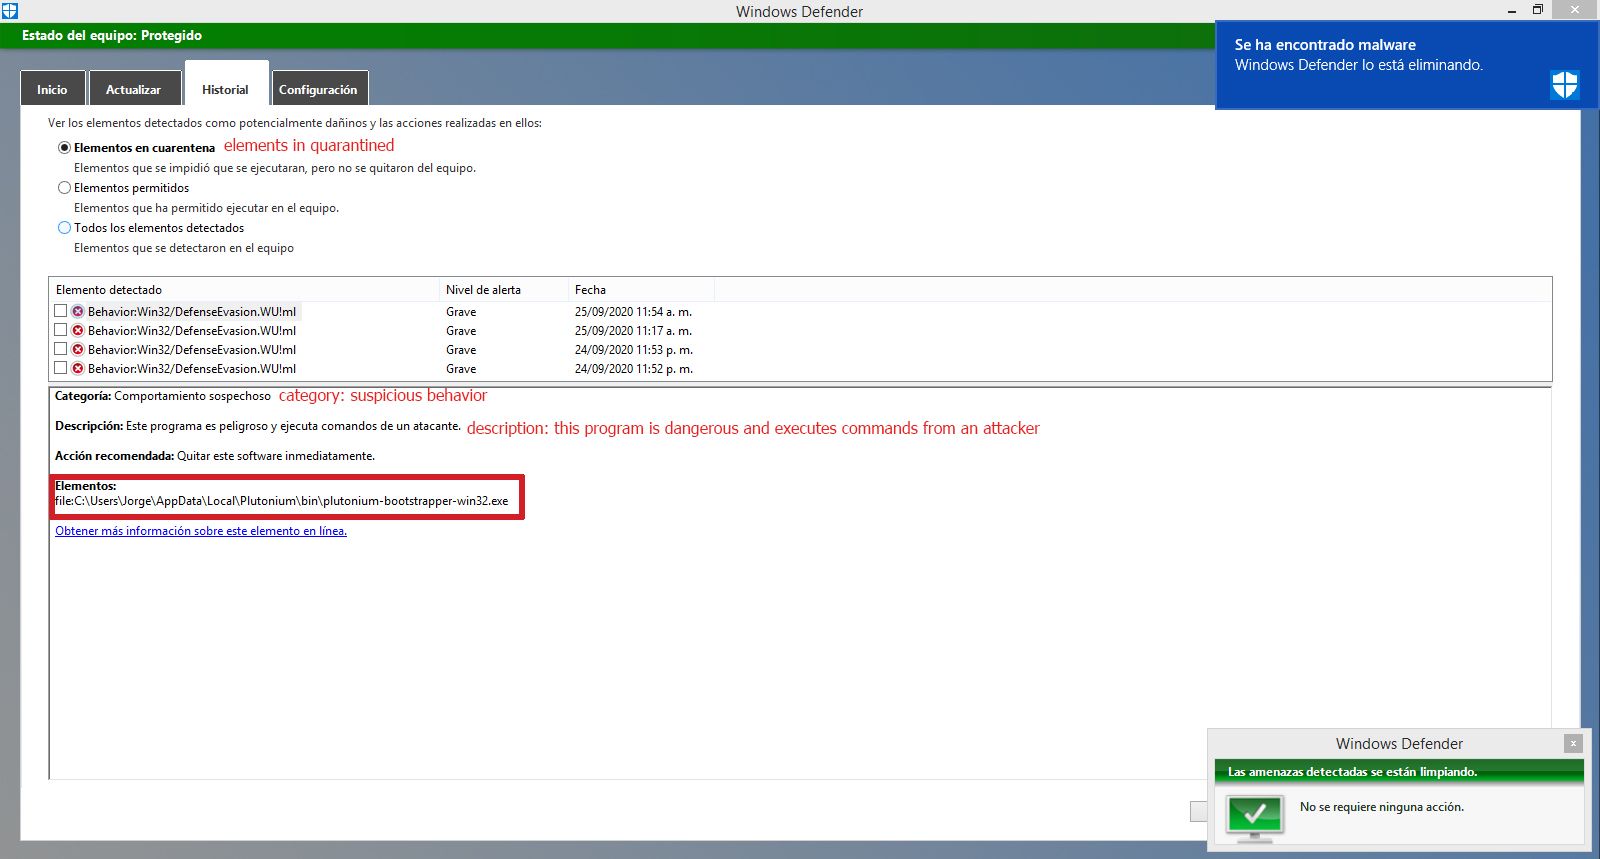Select Todos los elementos detectados option
The width and height of the screenshot is (1600, 859).
click(x=65, y=227)
